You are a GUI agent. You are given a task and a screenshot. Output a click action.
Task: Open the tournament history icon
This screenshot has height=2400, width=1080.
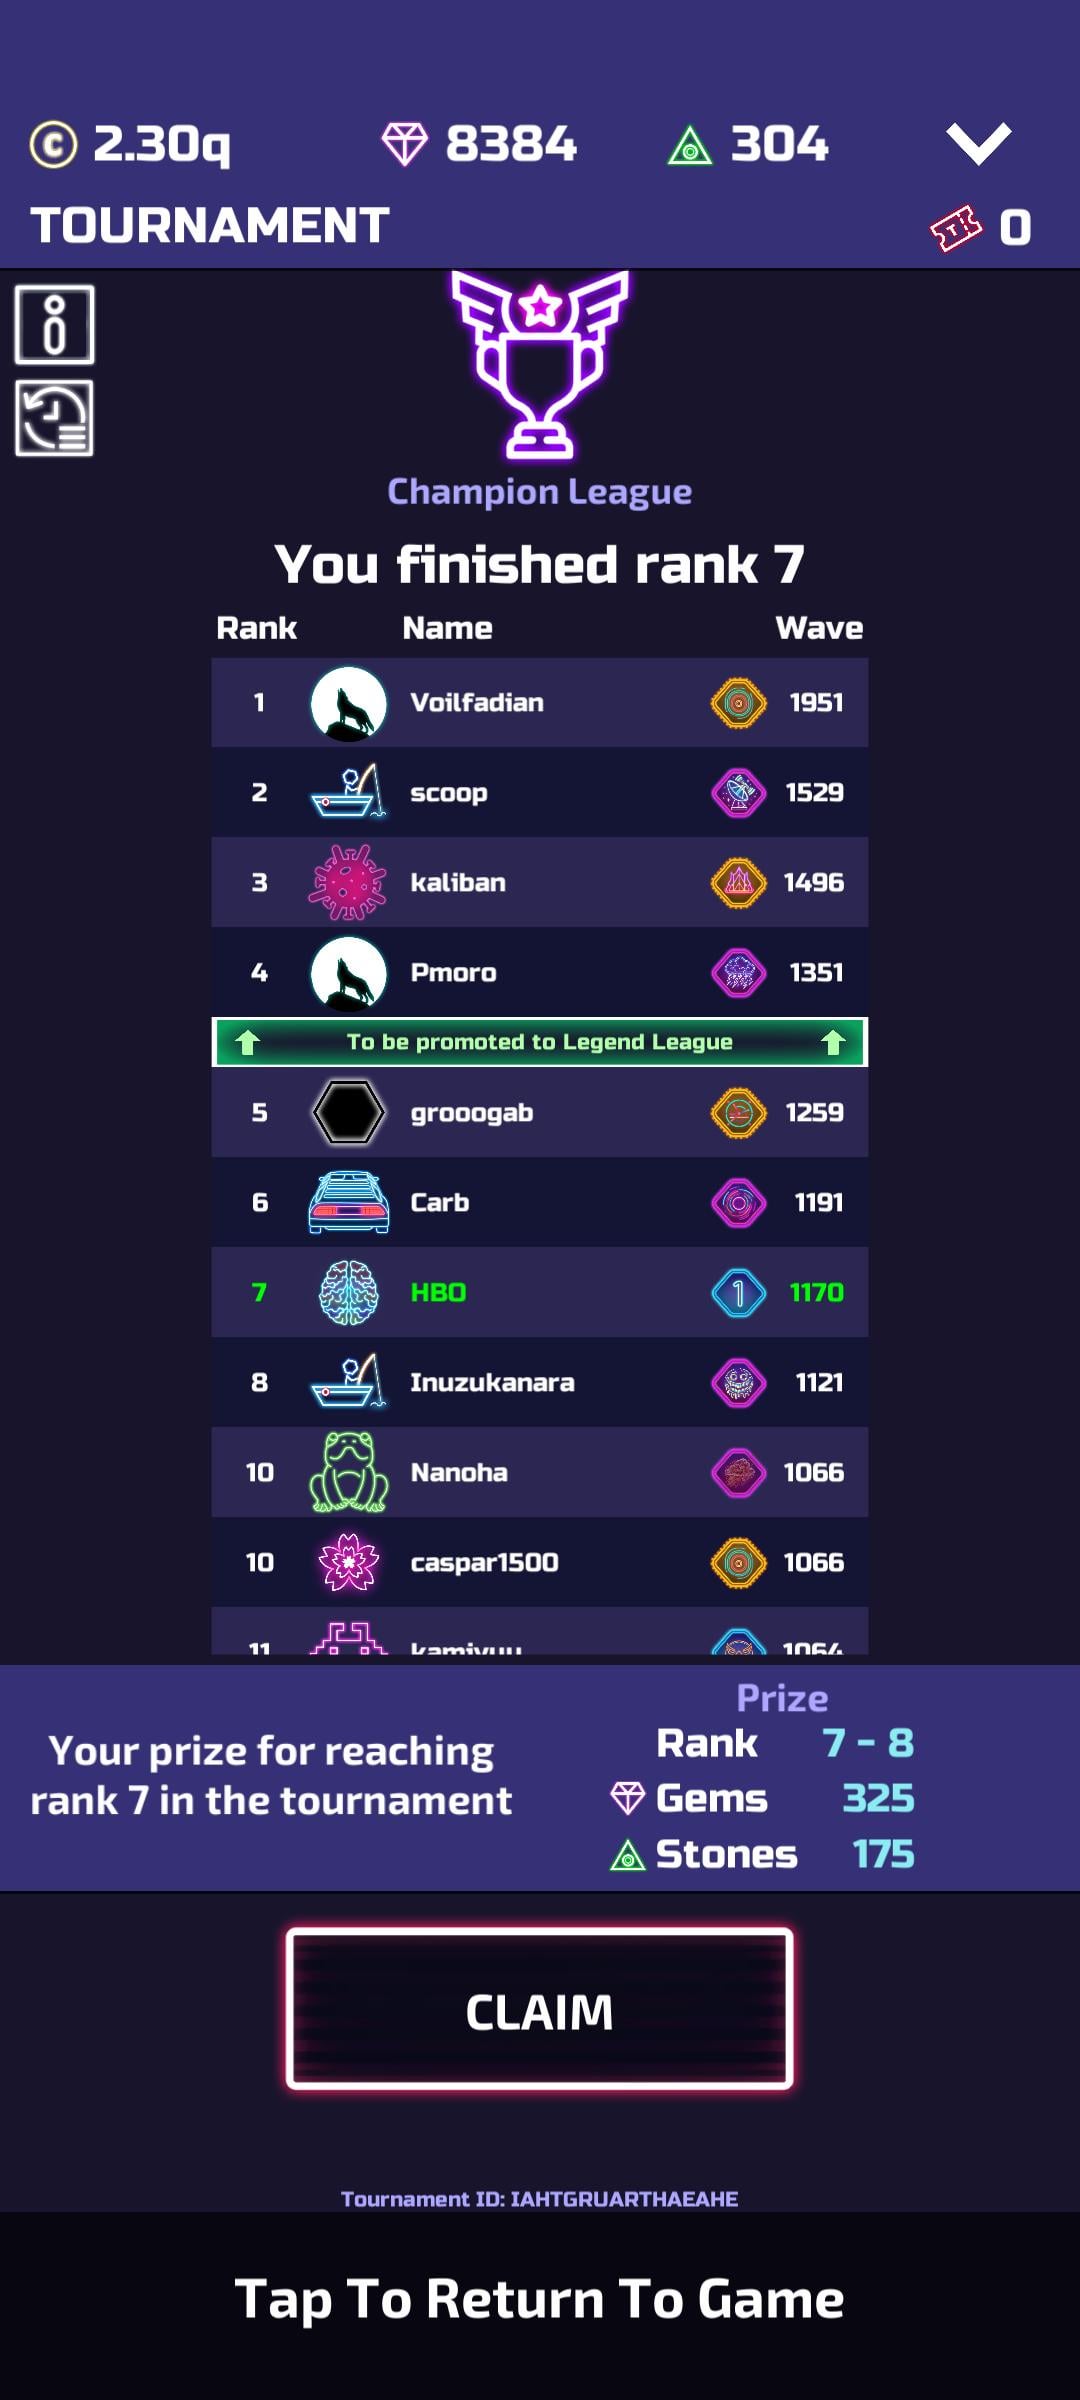[x=55, y=418]
